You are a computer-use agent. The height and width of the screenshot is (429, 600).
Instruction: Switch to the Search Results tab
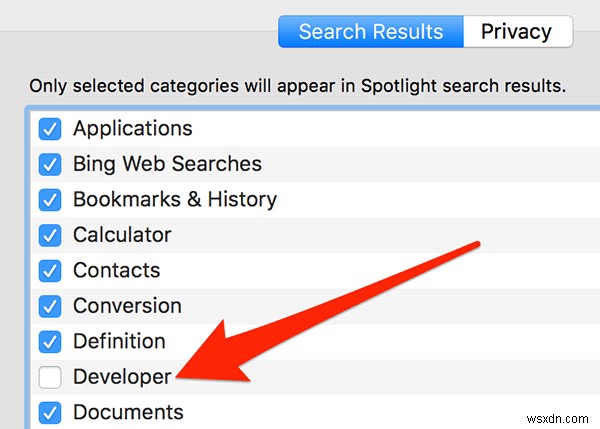point(370,31)
